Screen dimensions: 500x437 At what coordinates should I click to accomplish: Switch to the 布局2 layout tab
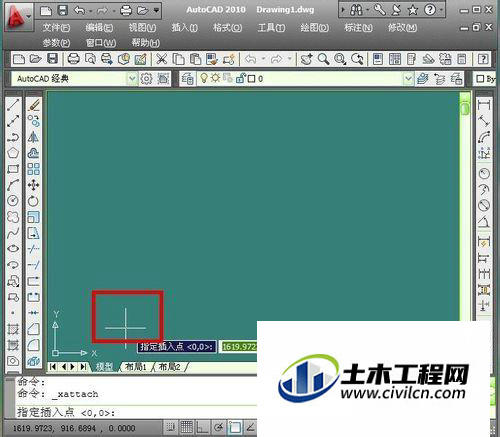point(169,367)
